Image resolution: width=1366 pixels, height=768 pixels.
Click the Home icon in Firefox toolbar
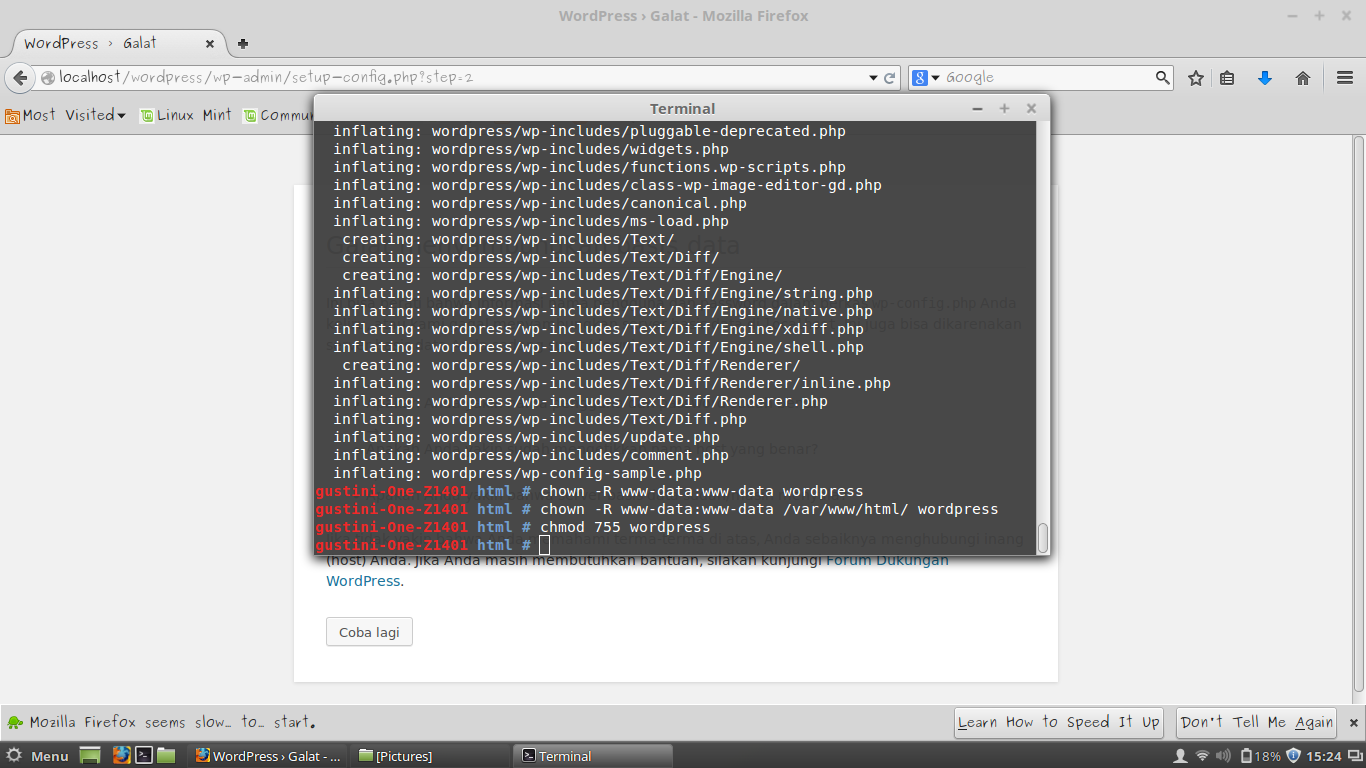point(1303,78)
